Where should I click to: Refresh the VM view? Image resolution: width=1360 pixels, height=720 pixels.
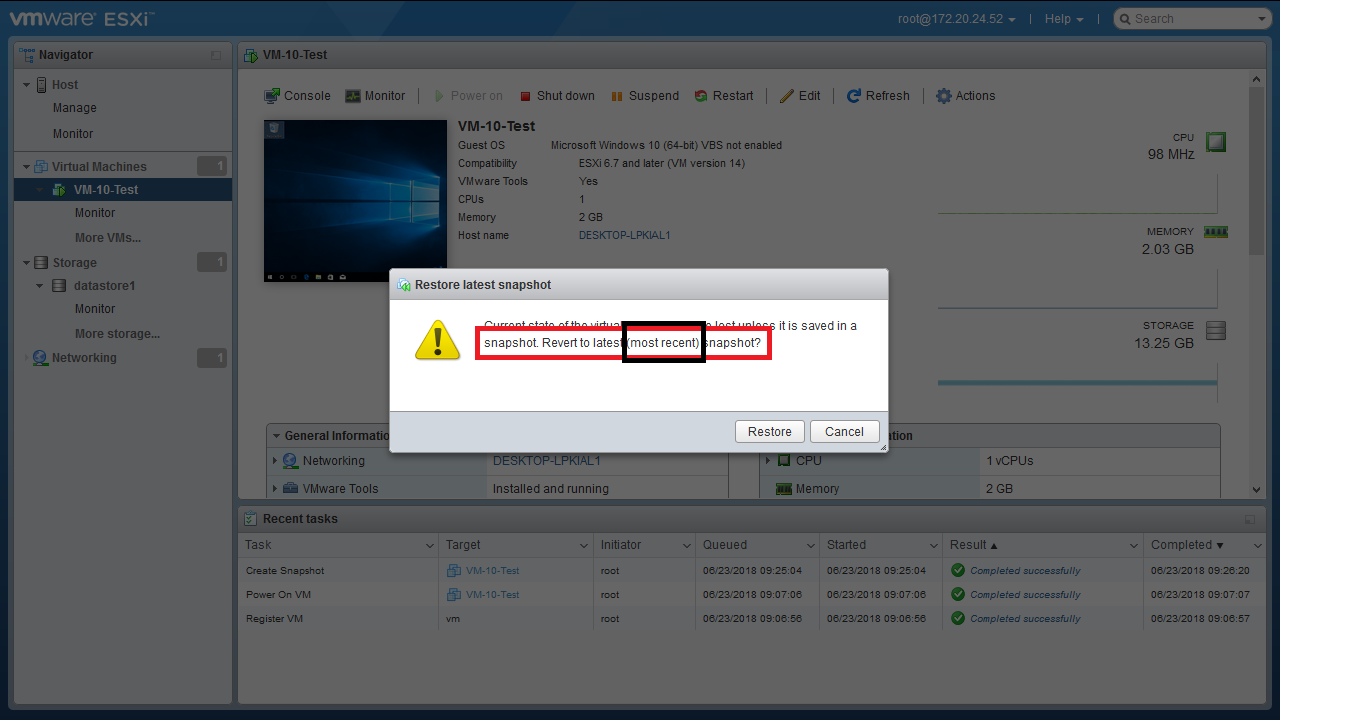(854, 96)
